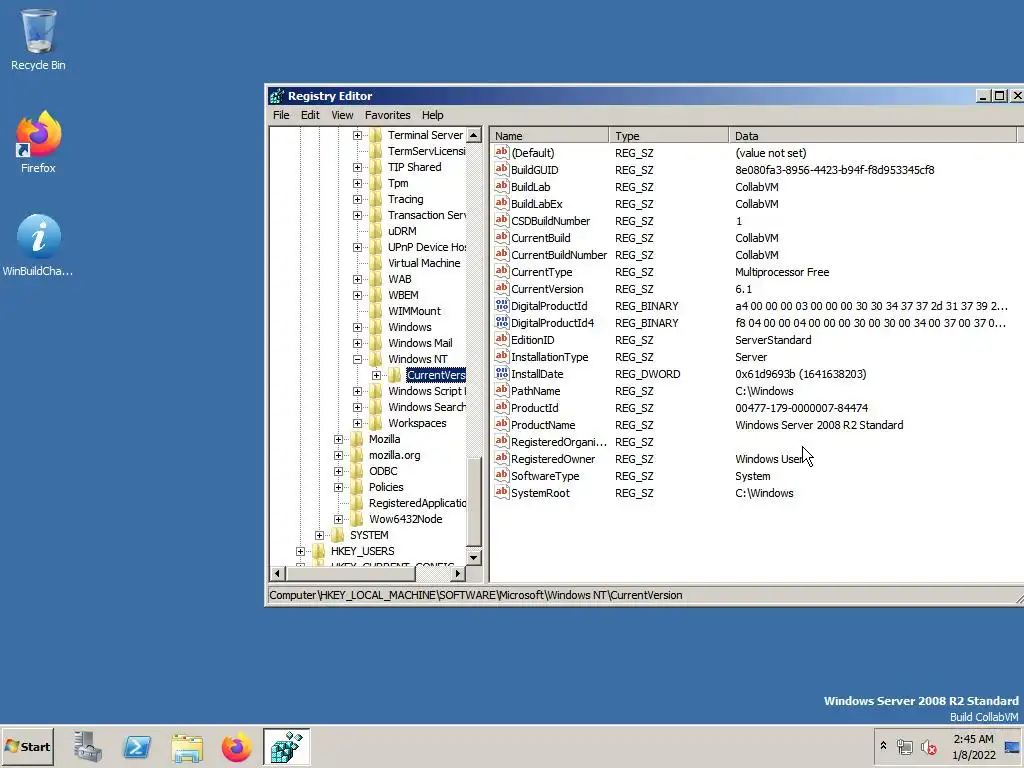Select the BuildLabEx value icon
Screen dimensions: 1024x768
click(502, 203)
